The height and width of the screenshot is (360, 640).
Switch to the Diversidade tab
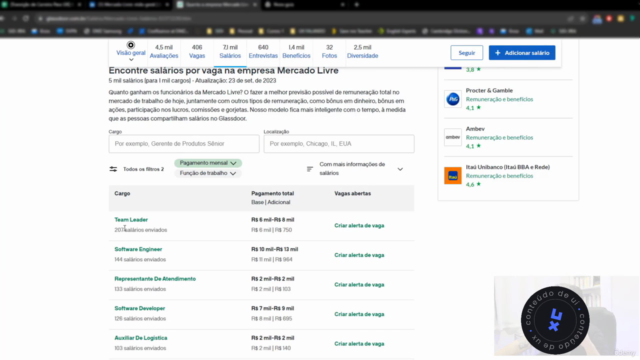362,51
